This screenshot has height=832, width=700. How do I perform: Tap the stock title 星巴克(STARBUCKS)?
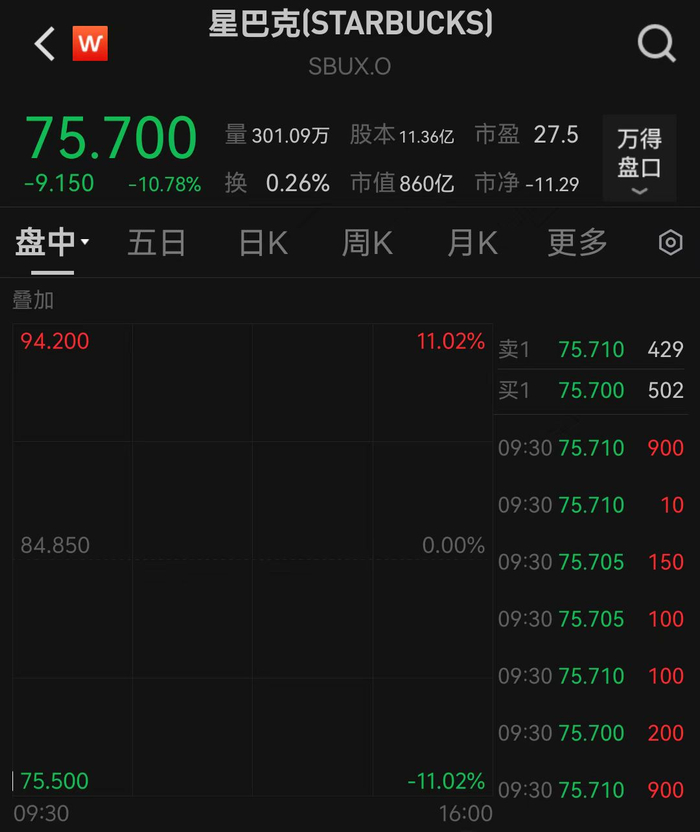[x=350, y=23]
